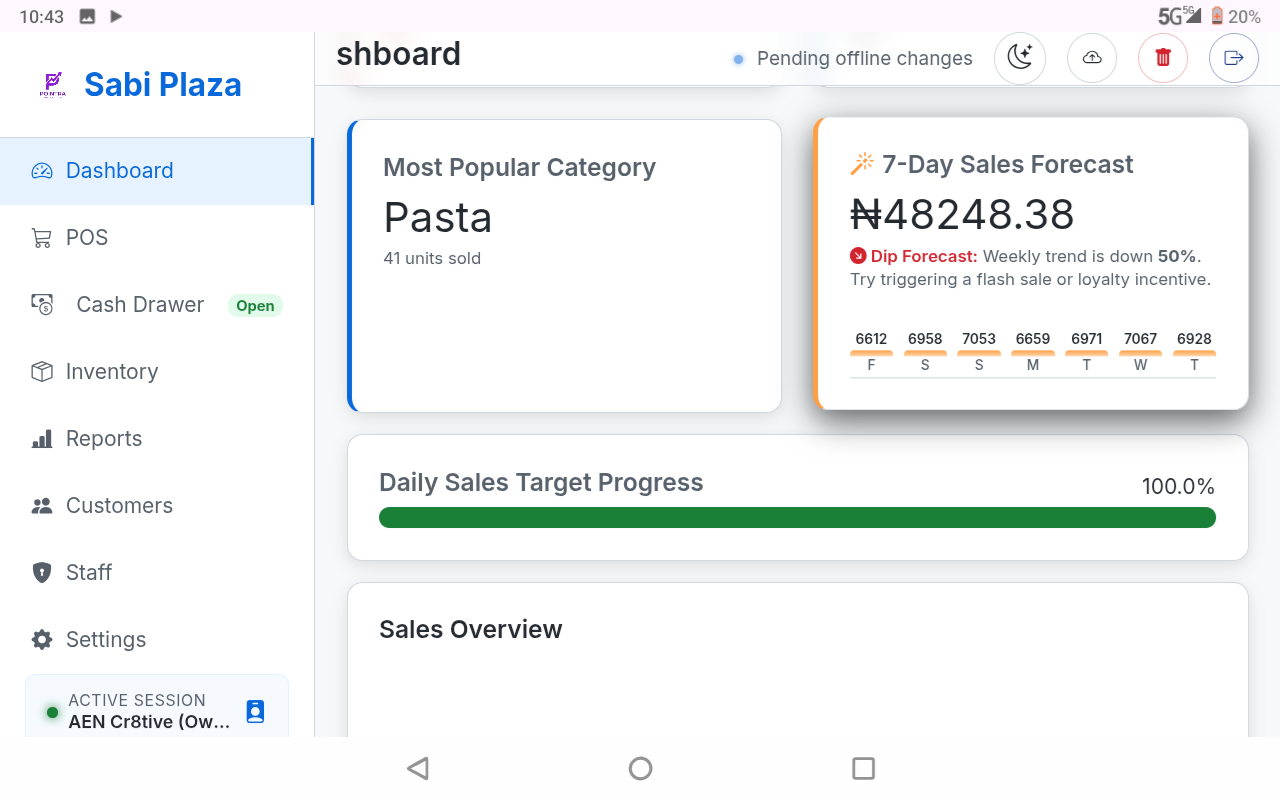Click the "AEN Cr8tive" session user name

[150, 722]
